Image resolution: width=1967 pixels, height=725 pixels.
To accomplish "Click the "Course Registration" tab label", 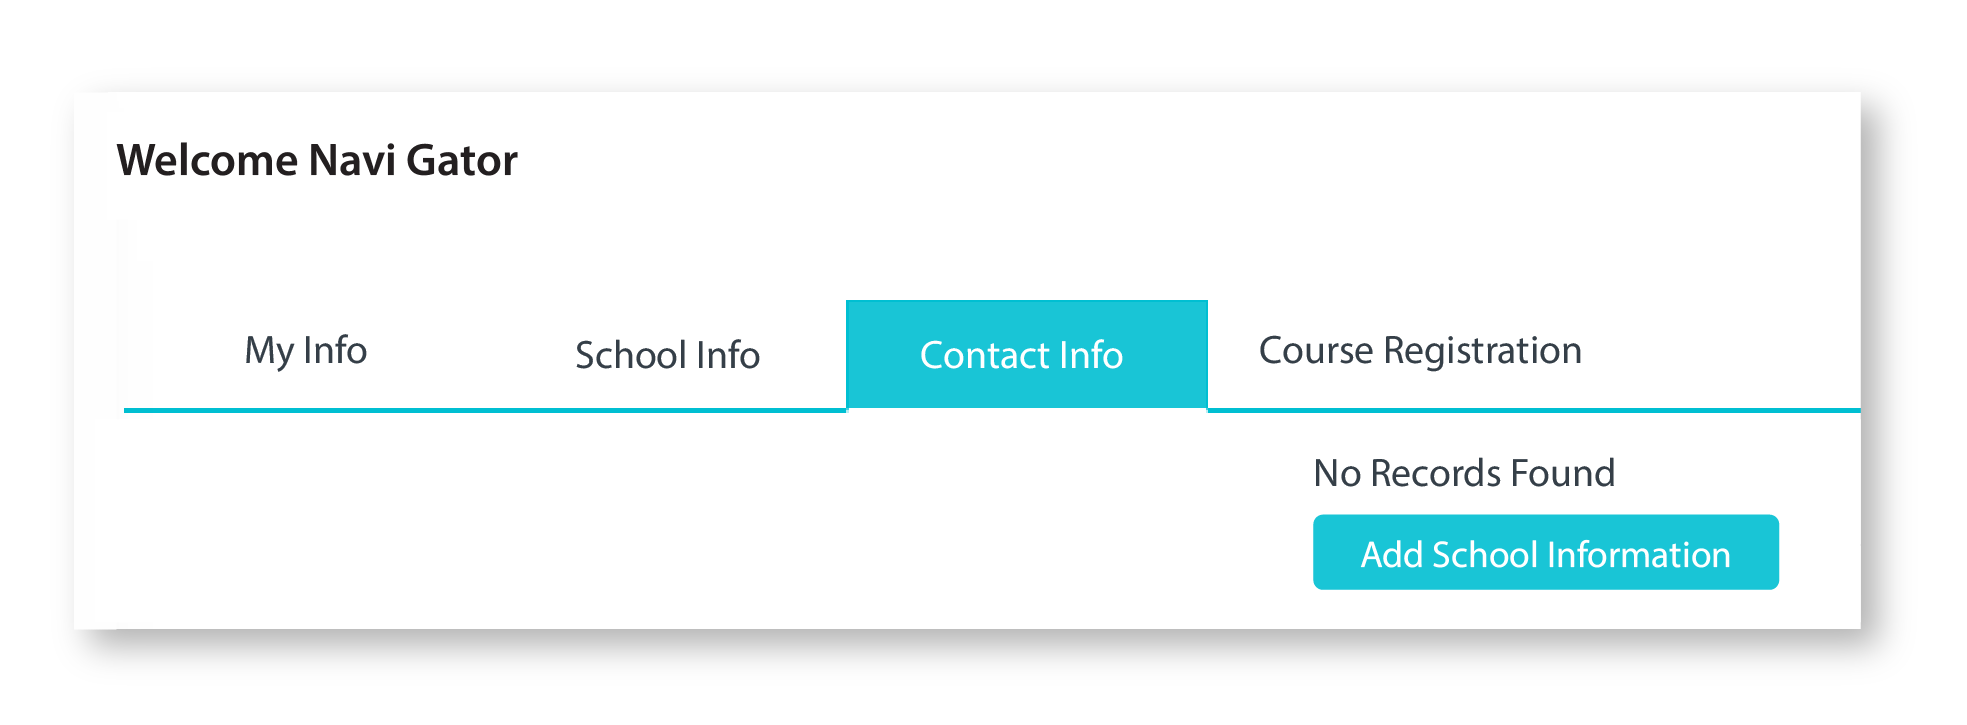I will click(1420, 351).
